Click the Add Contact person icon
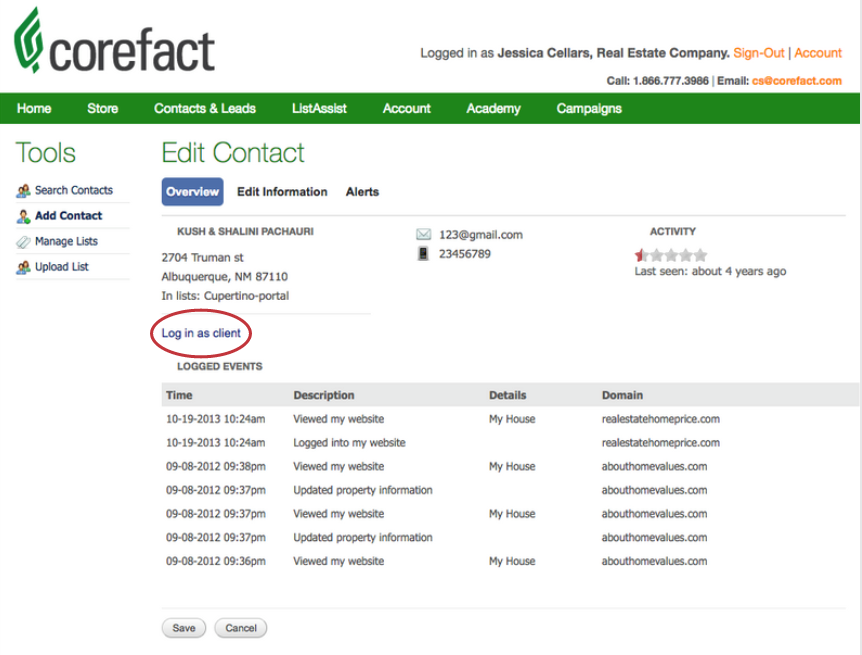This screenshot has width=862, height=655. pos(23,216)
